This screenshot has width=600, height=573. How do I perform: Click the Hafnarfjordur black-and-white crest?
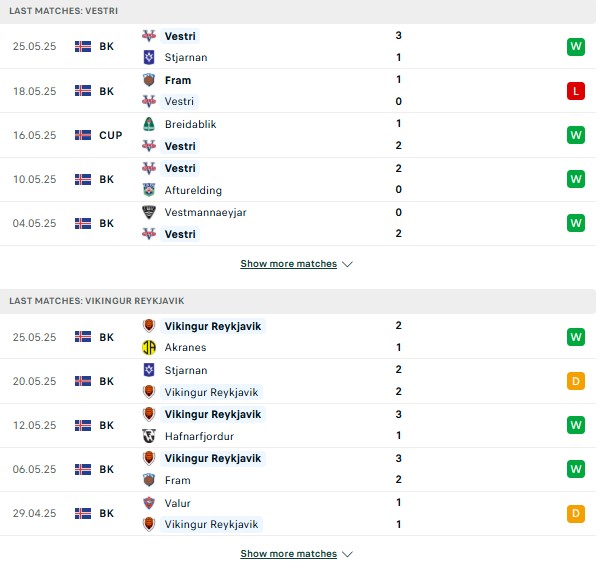pos(149,436)
